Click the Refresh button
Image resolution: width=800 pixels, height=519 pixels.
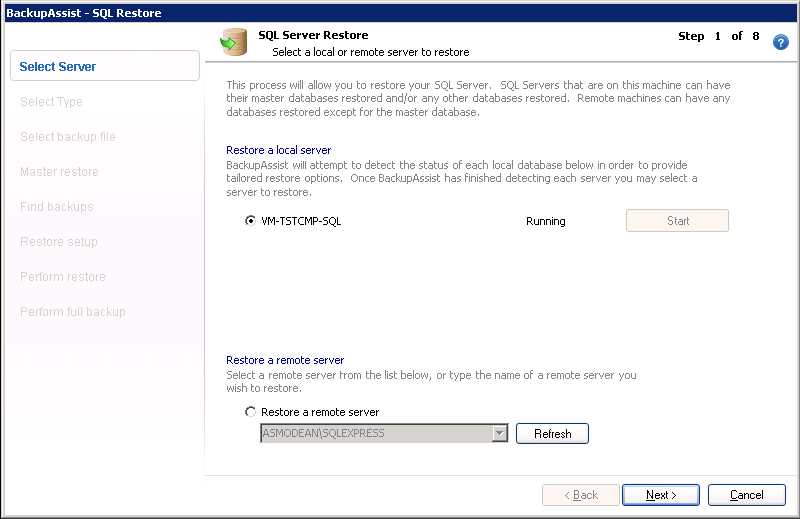click(x=552, y=433)
